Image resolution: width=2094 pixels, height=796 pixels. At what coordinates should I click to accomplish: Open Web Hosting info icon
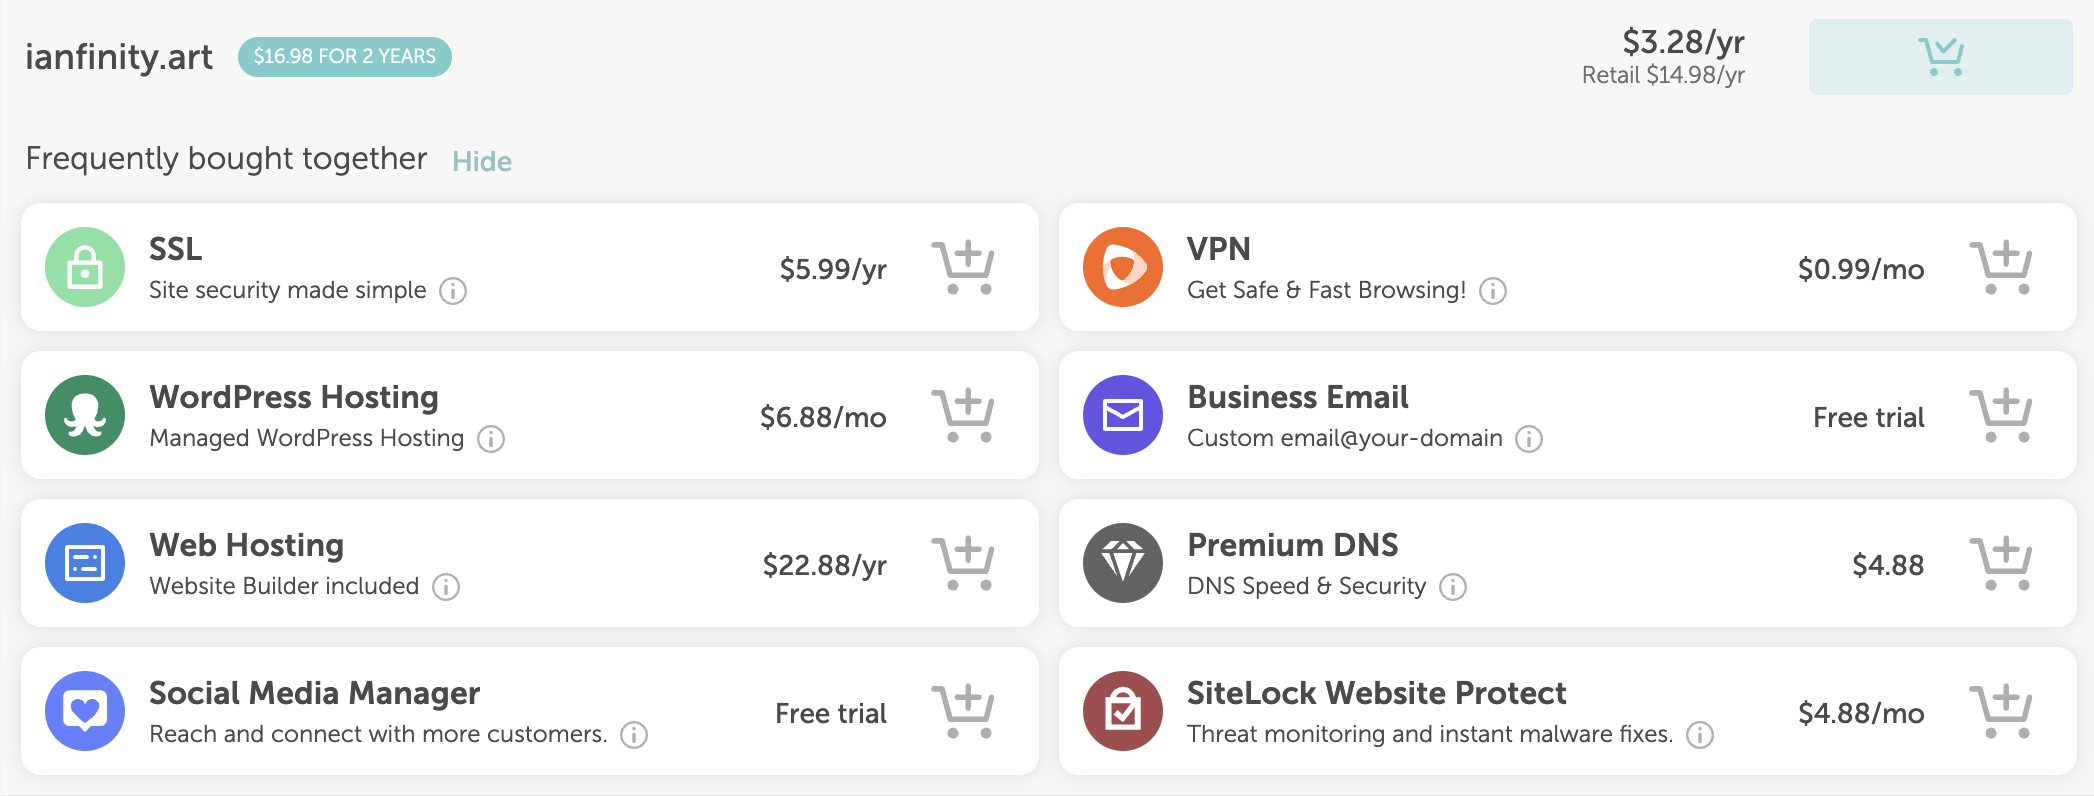(446, 587)
